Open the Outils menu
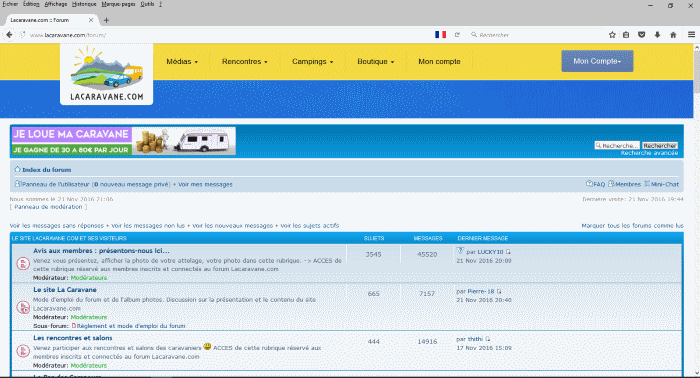The height and width of the screenshot is (378, 700). coord(147,4)
